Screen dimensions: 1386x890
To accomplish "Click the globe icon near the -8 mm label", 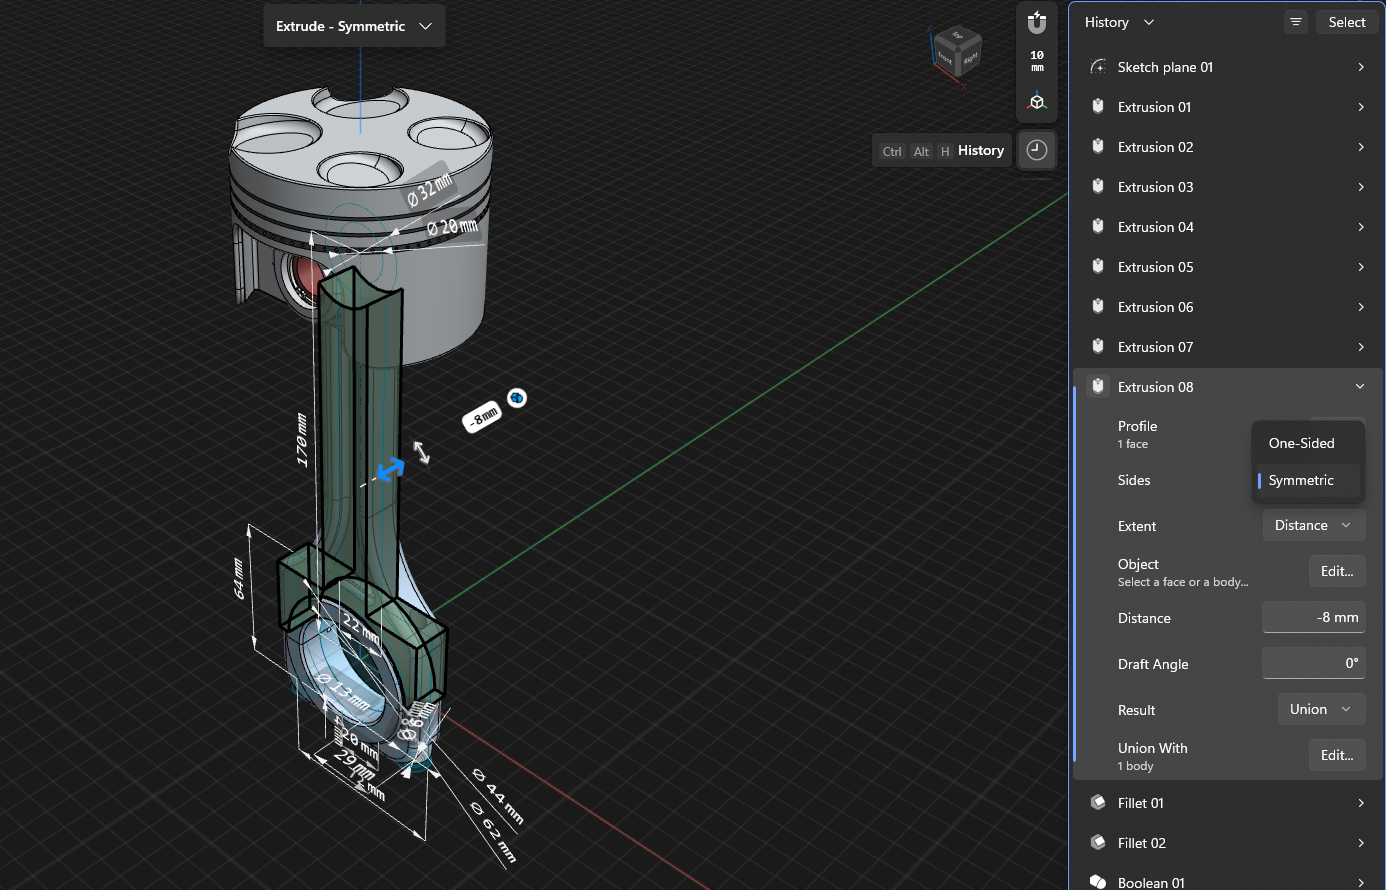I will (516, 397).
